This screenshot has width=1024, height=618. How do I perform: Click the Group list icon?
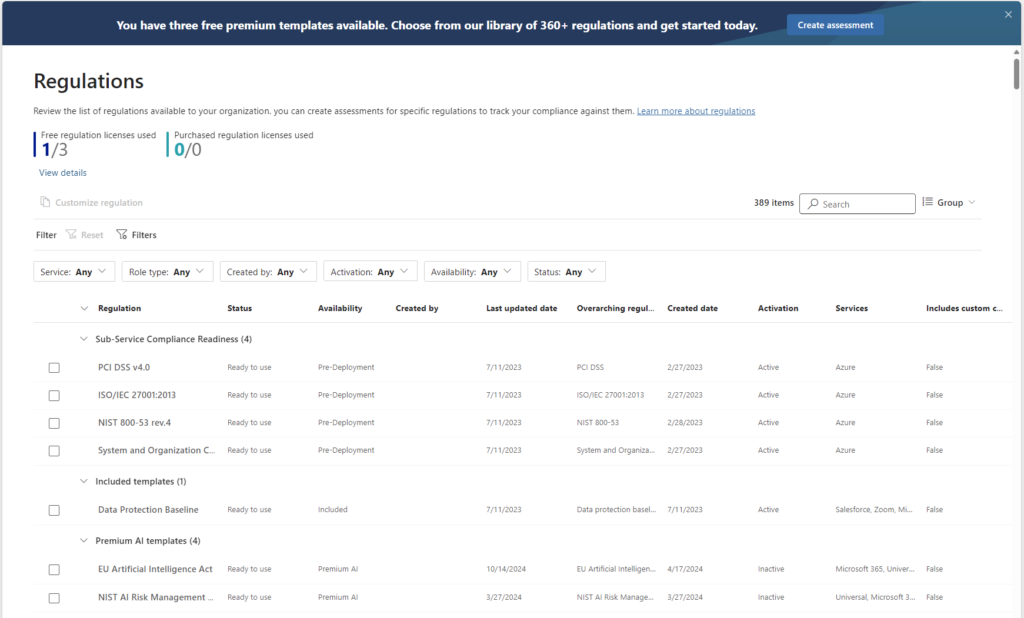927,202
